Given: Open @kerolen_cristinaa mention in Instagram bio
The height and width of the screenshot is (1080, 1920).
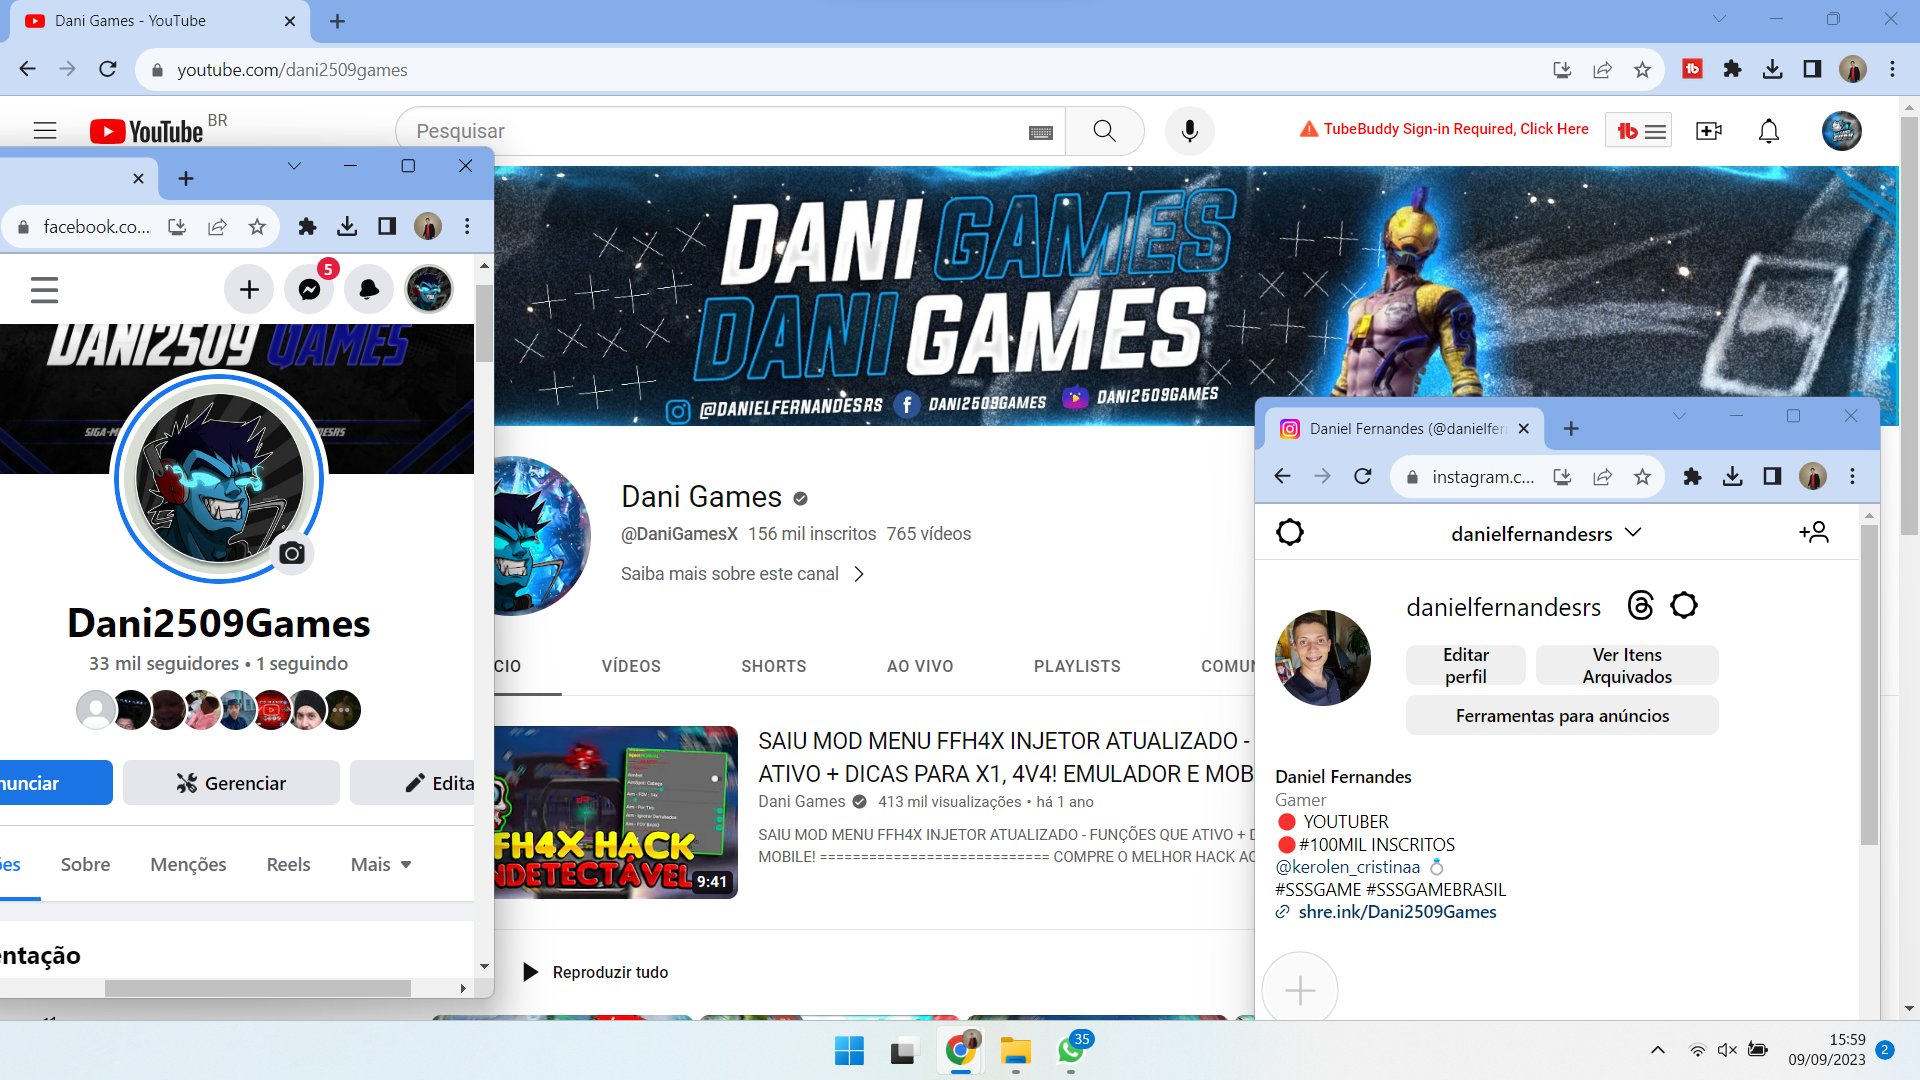Looking at the screenshot, I should (x=1347, y=867).
